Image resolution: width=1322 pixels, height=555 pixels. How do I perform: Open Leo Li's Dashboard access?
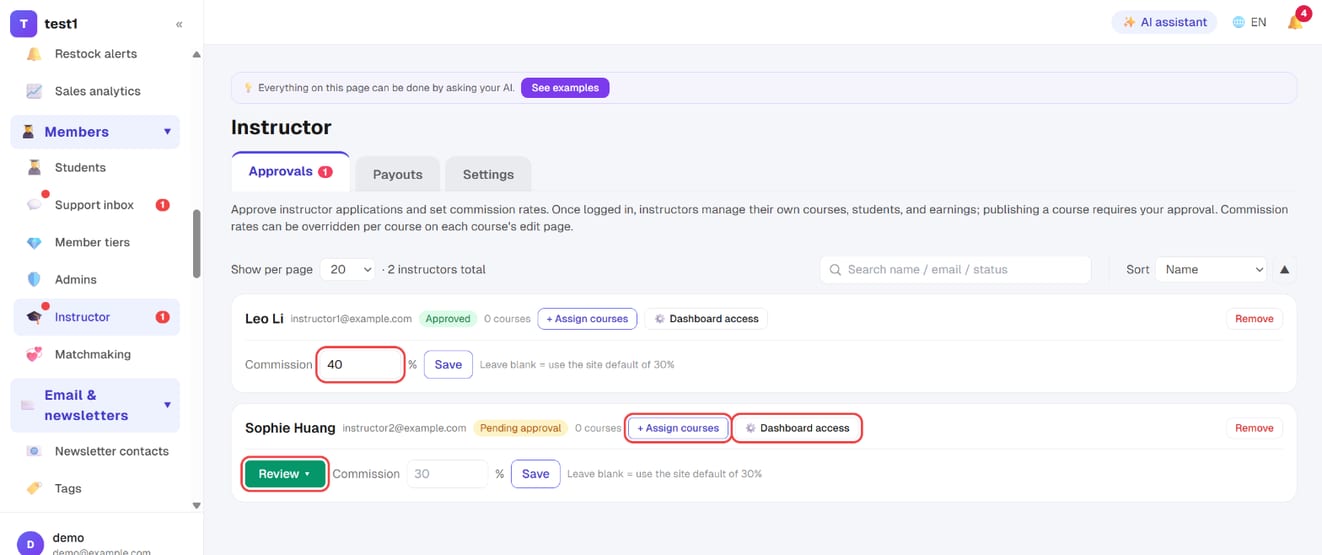click(706, 319)
